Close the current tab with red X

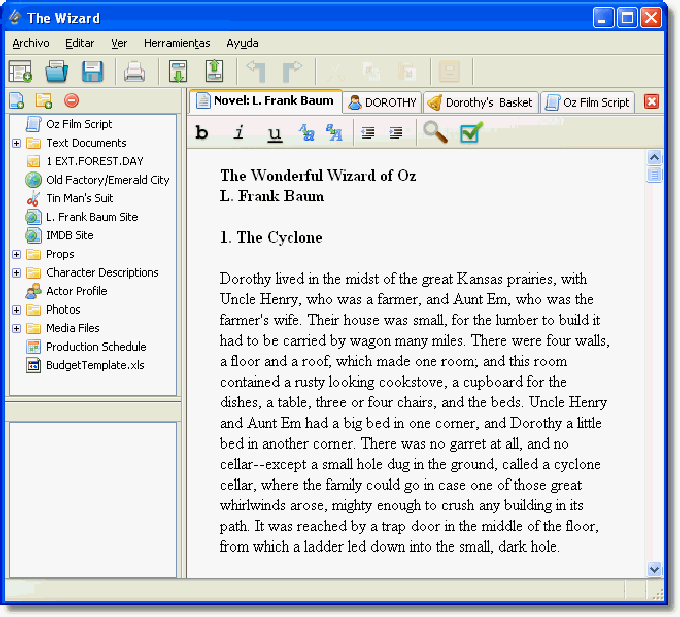(651, 102)
